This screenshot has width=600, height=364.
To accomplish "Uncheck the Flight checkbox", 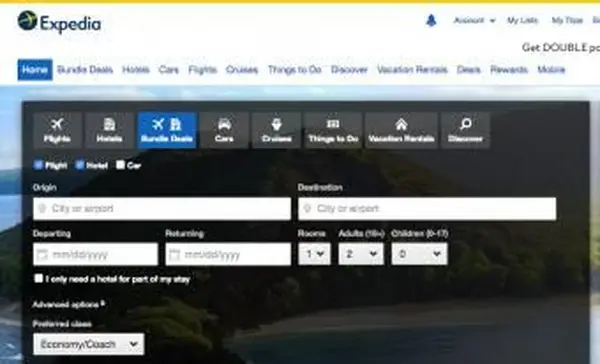I will click(38, 165).
